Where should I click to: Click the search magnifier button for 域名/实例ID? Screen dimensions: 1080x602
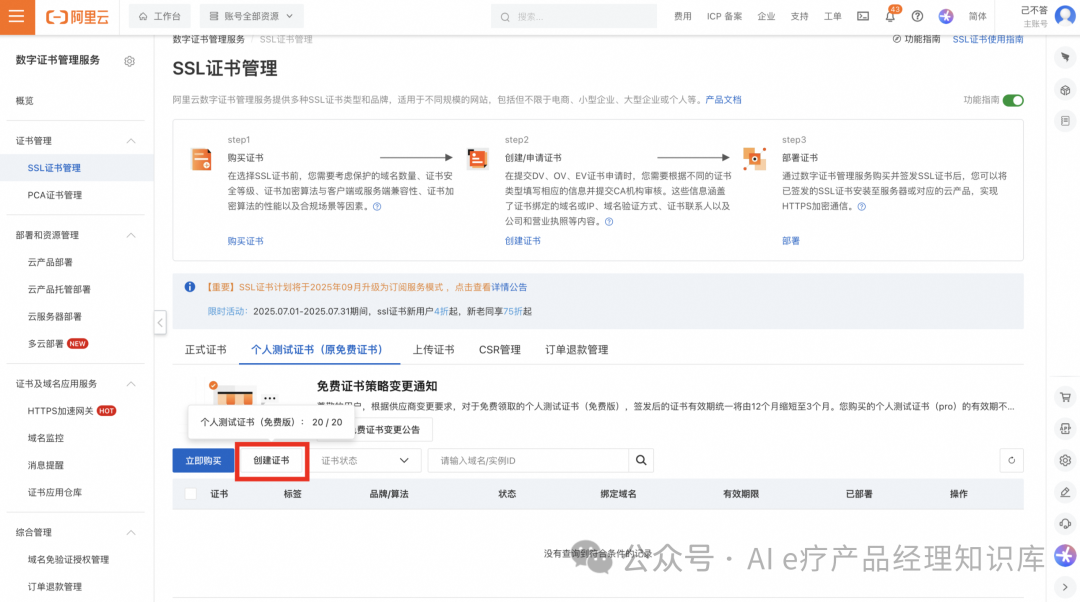tap(641, 460)
